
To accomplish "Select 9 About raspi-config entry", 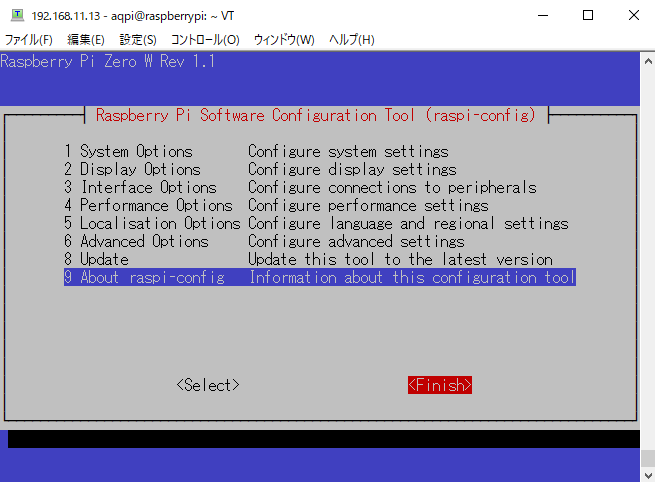I will (x=320, y=277).
